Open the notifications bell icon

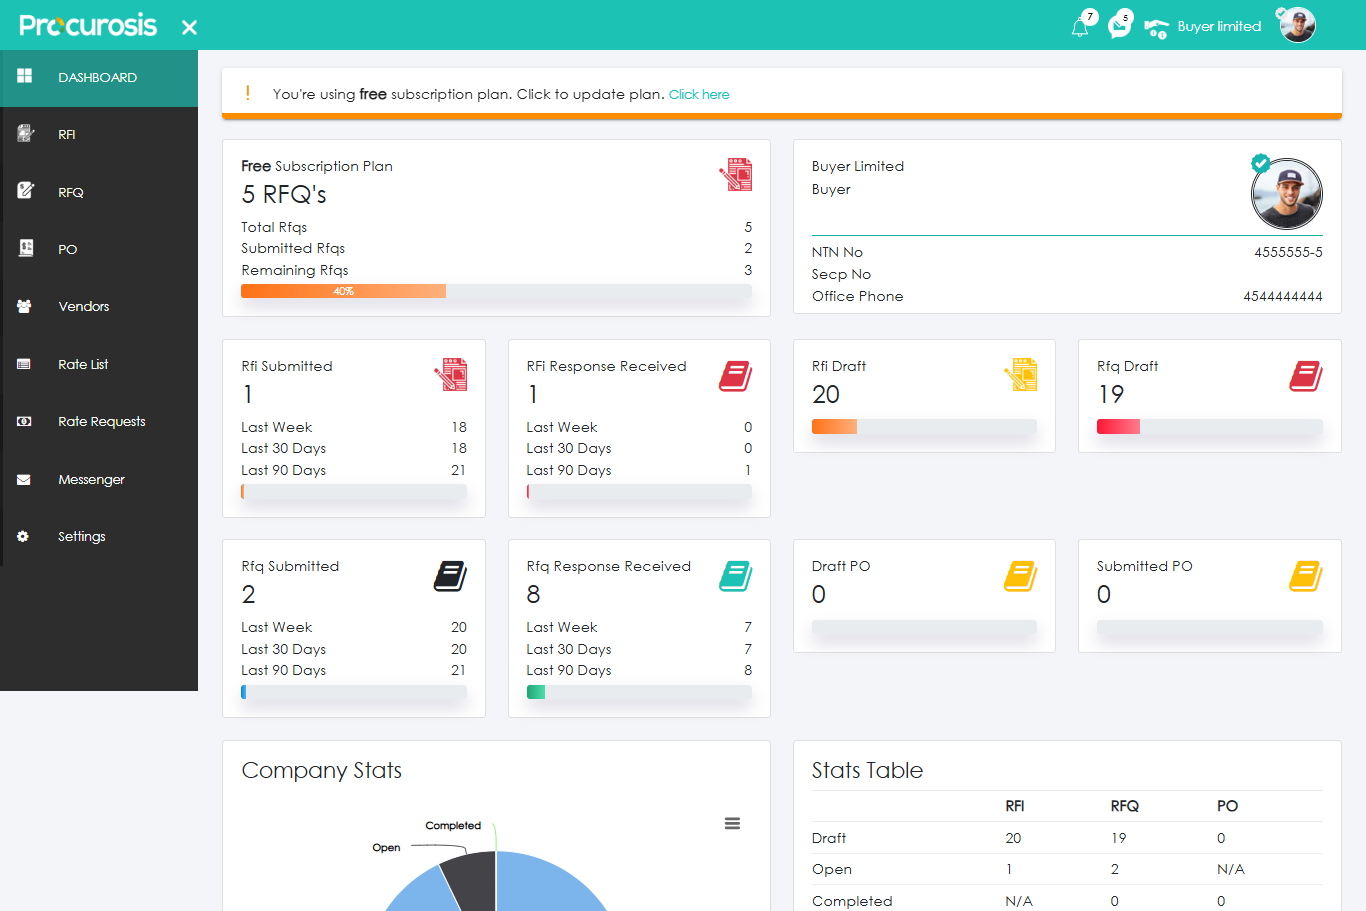click(x=1080, y=27)
